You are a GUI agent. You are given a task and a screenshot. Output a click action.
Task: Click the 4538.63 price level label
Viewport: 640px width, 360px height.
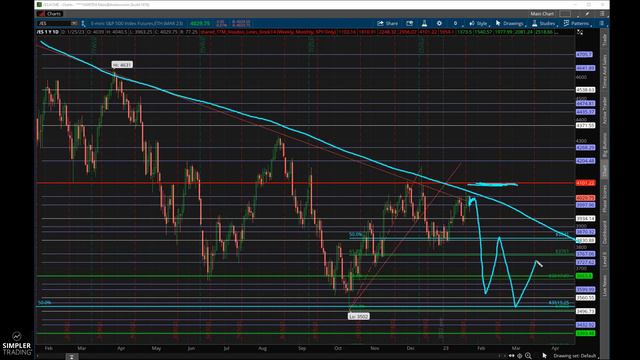point(585,90)
